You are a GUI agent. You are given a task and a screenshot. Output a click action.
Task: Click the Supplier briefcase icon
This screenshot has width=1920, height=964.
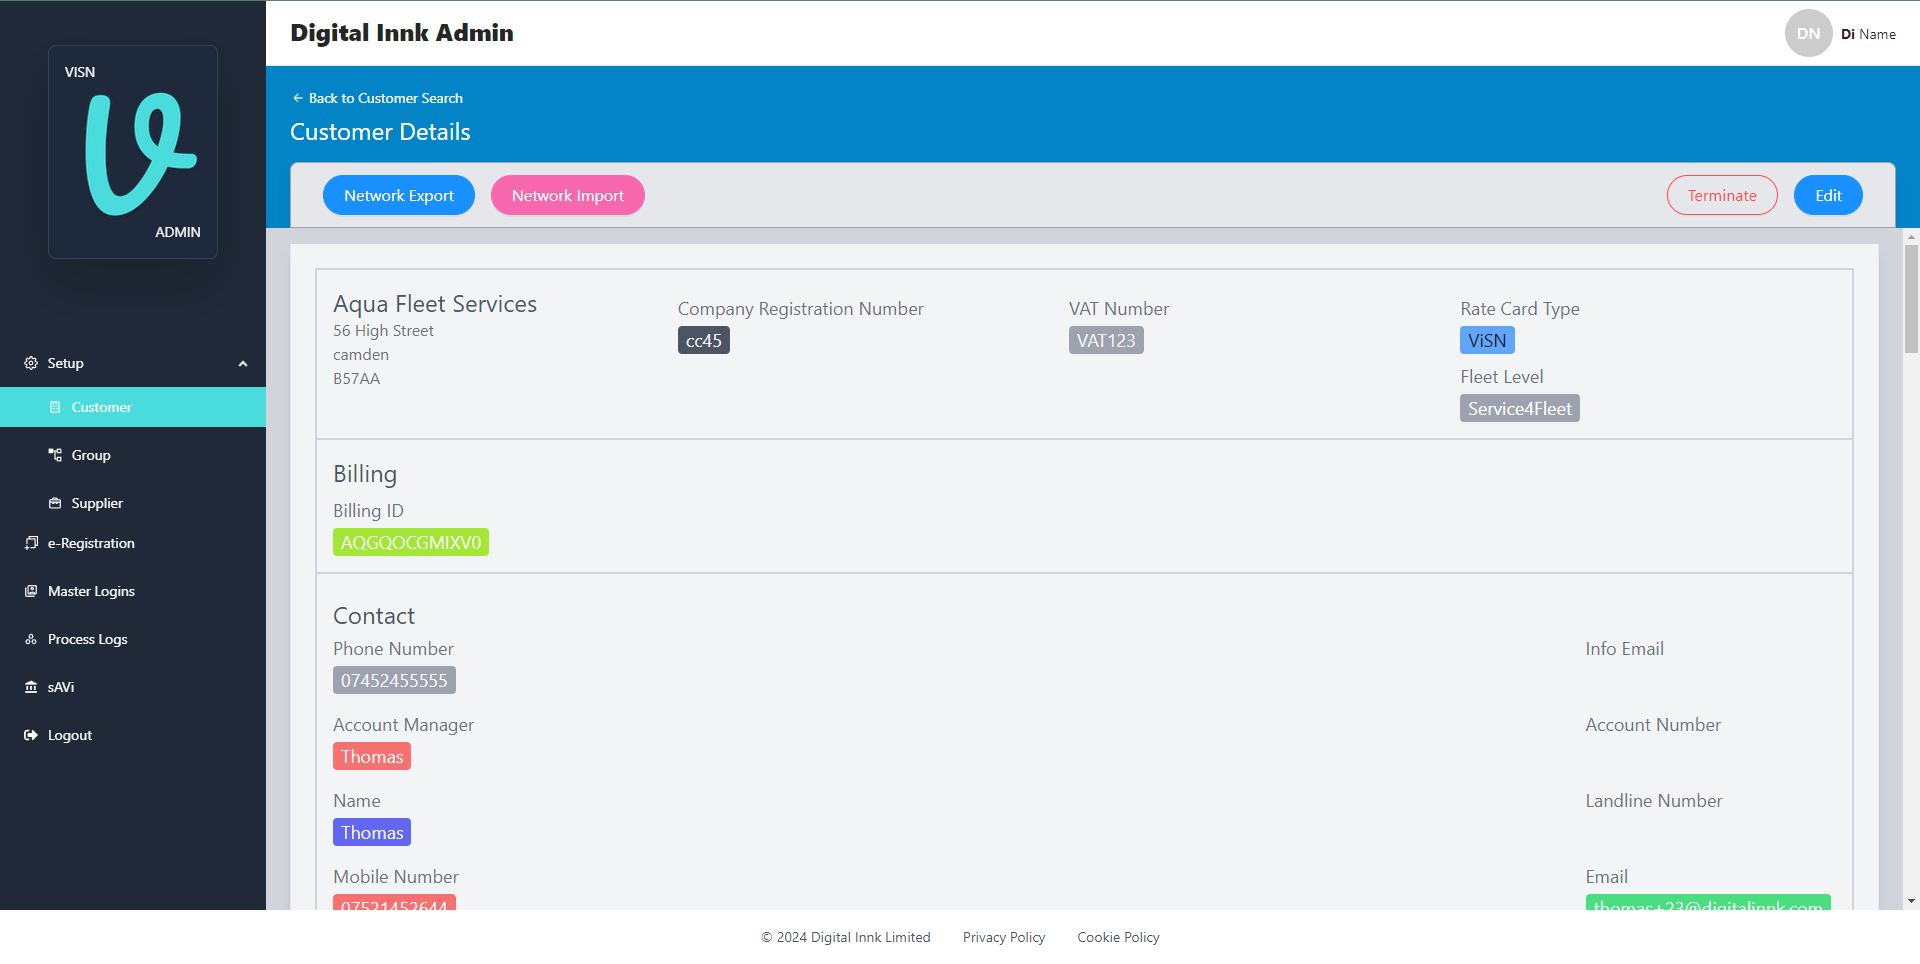pyautogui.click(x=55, y=503)
